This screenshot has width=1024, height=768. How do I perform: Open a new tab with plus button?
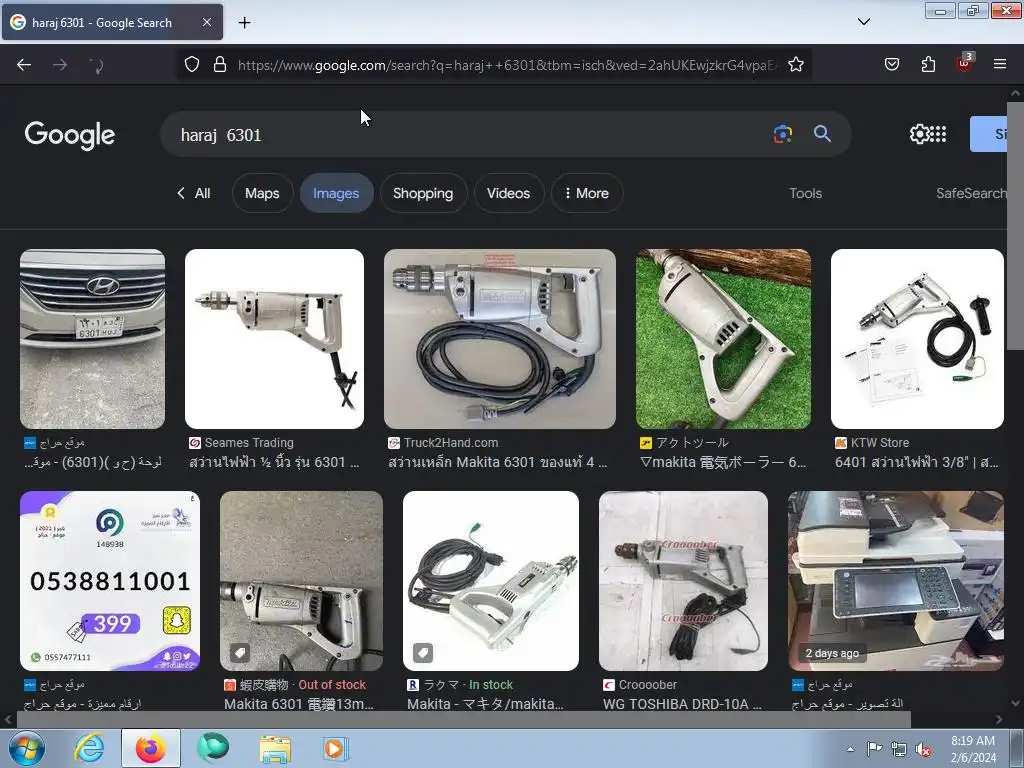pos(244,23)
